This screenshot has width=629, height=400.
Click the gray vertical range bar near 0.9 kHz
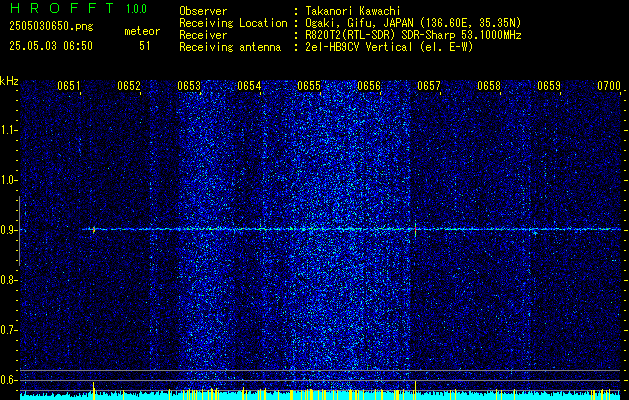pos(19,231)
